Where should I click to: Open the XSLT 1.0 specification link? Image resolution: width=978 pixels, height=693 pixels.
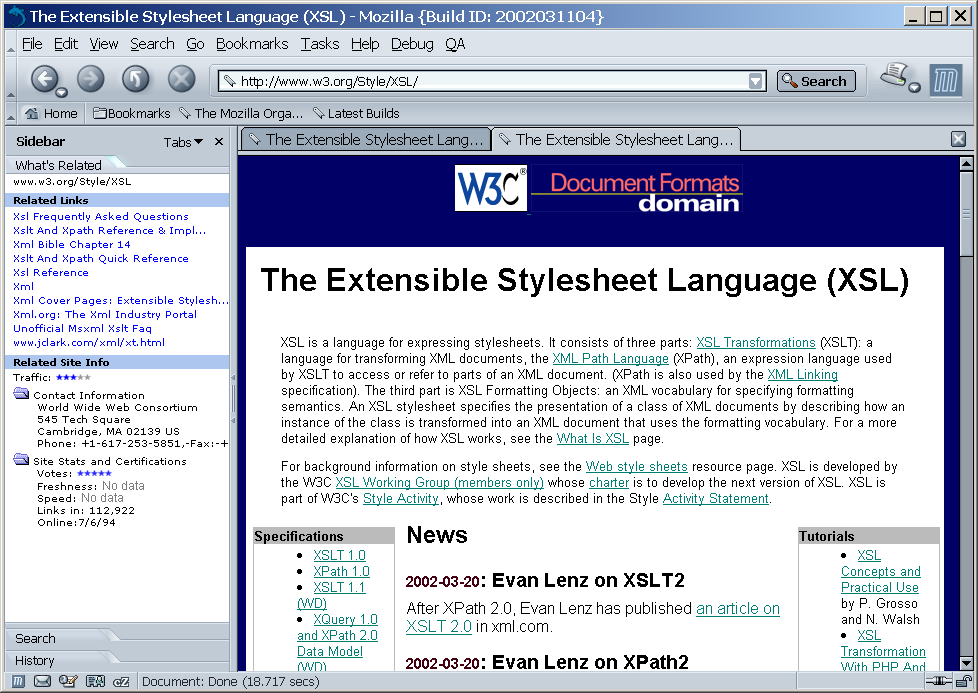[339, 555]
